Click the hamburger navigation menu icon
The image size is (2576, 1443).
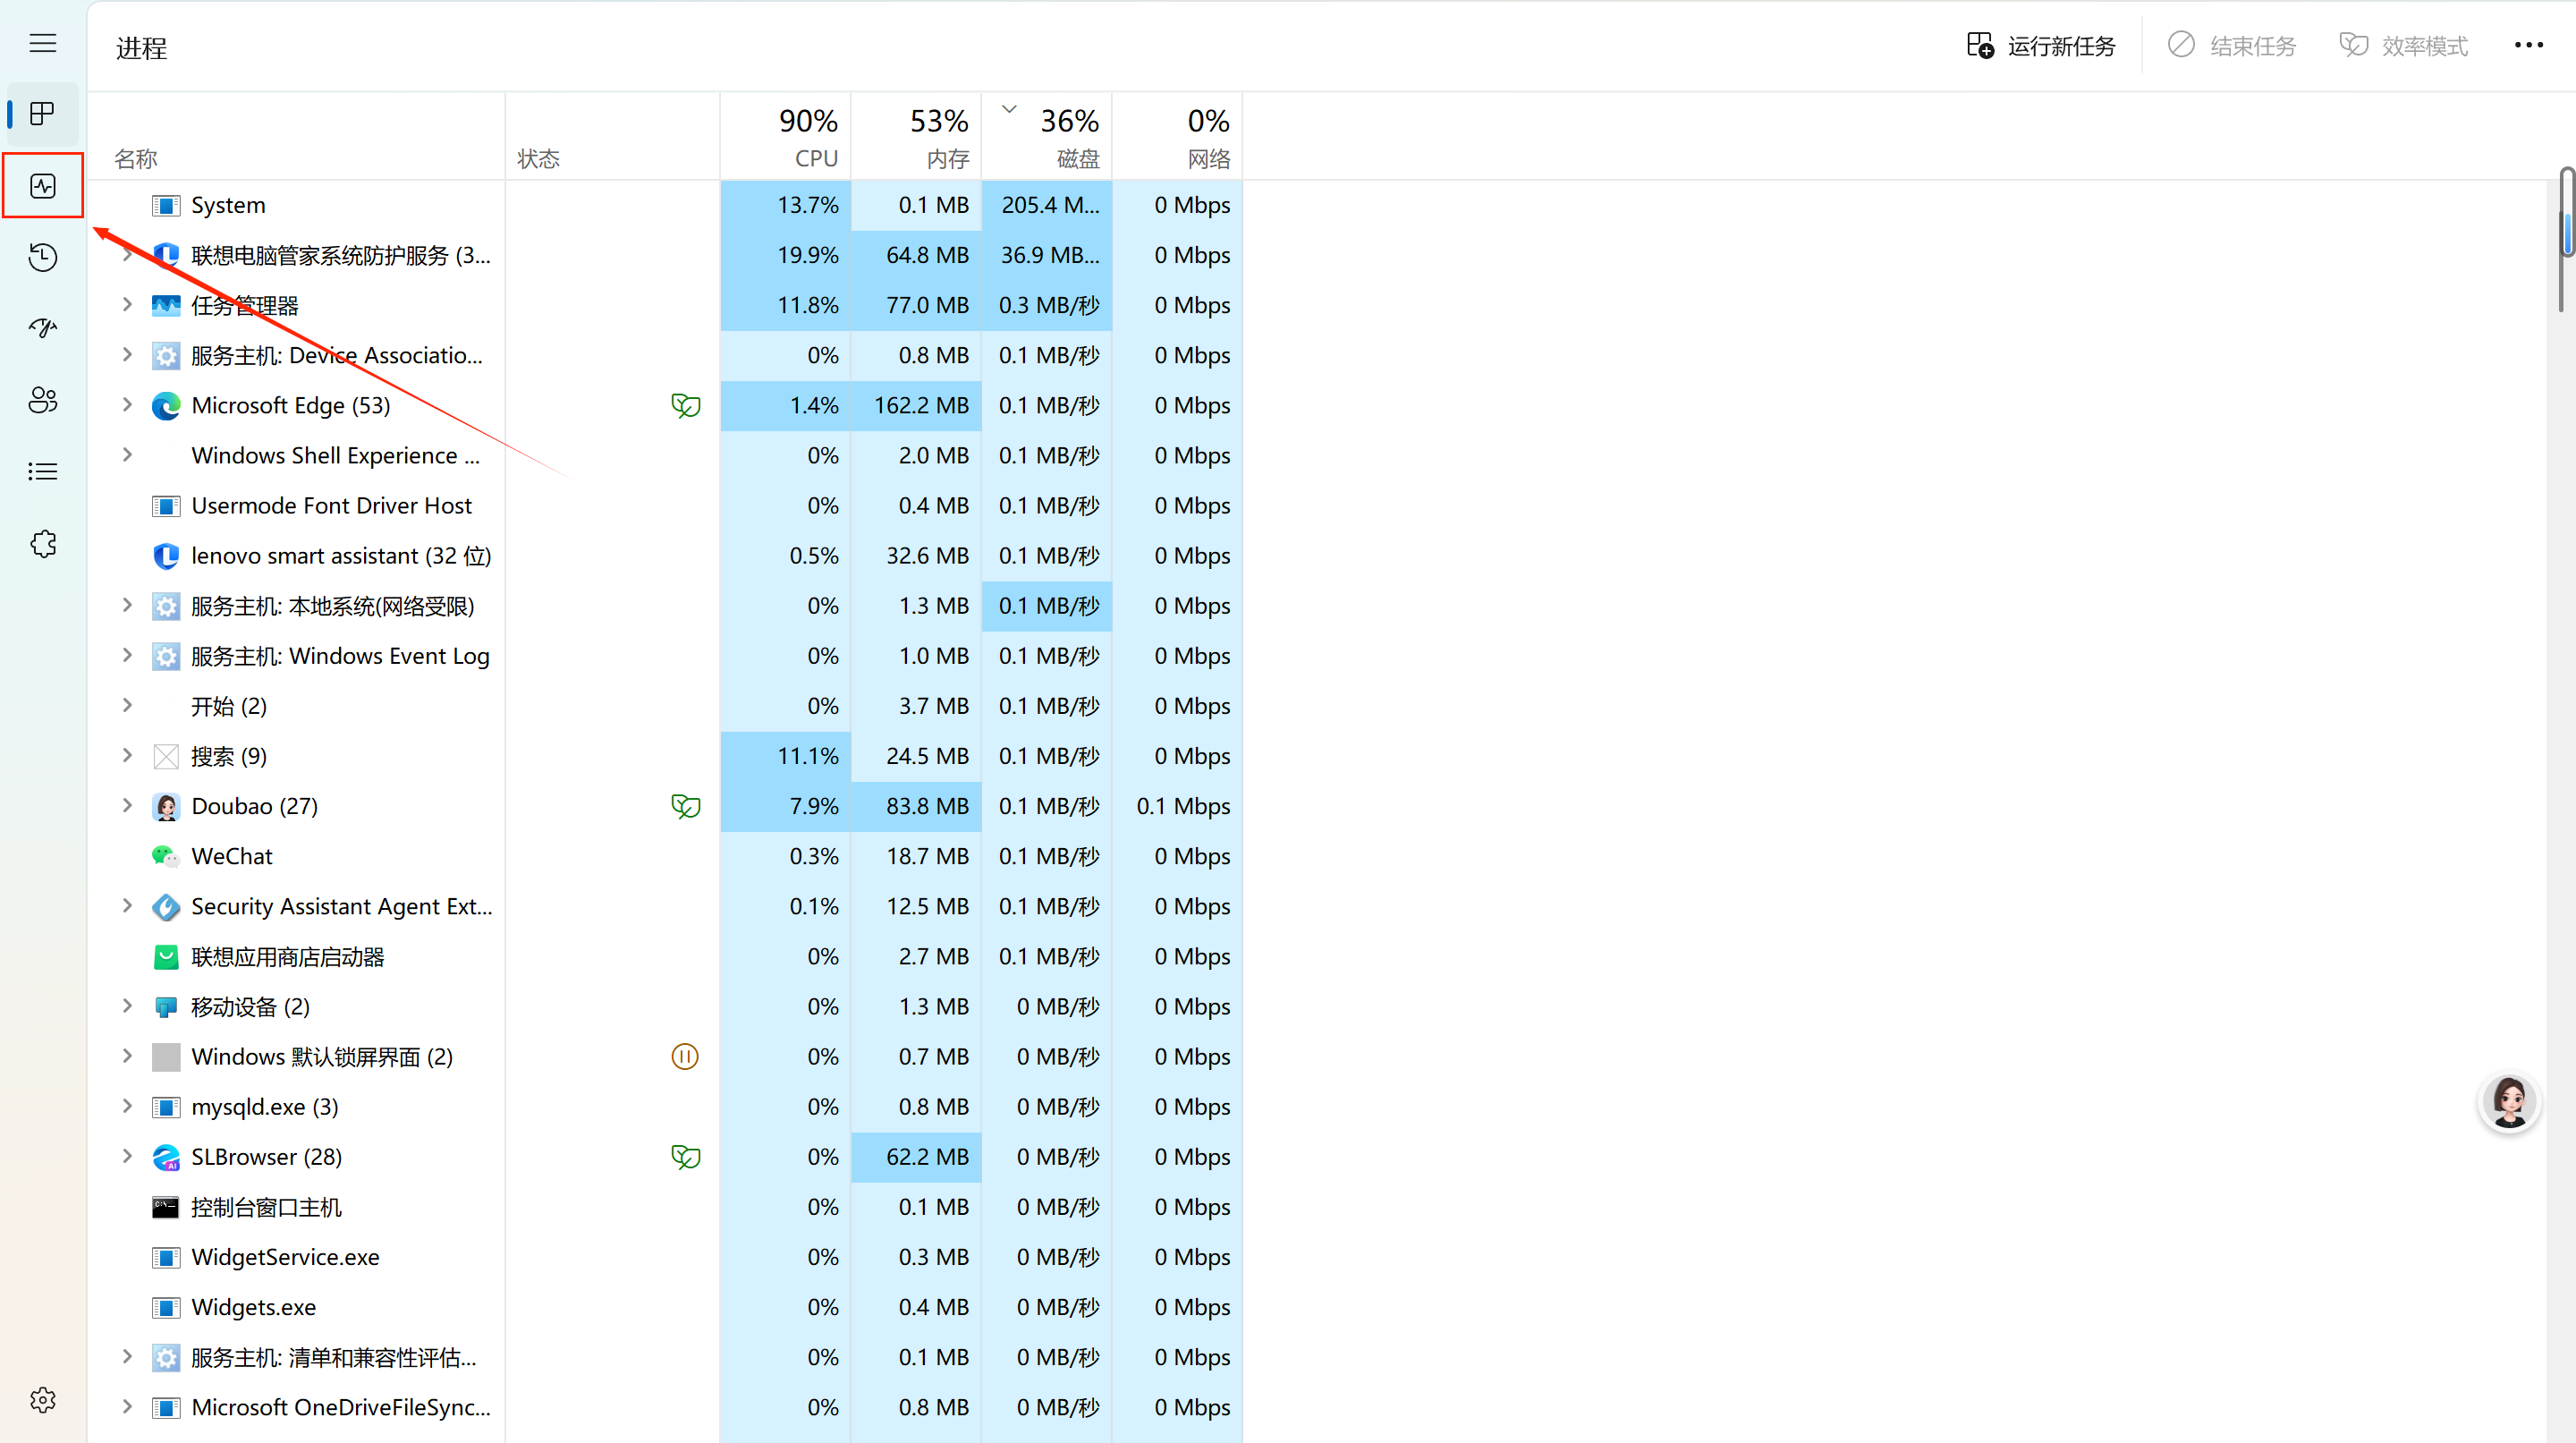coord(43,43)
